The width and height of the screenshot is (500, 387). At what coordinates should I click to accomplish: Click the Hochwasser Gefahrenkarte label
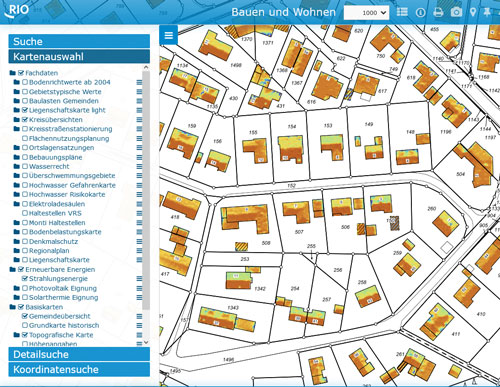(x=72, y=185)
